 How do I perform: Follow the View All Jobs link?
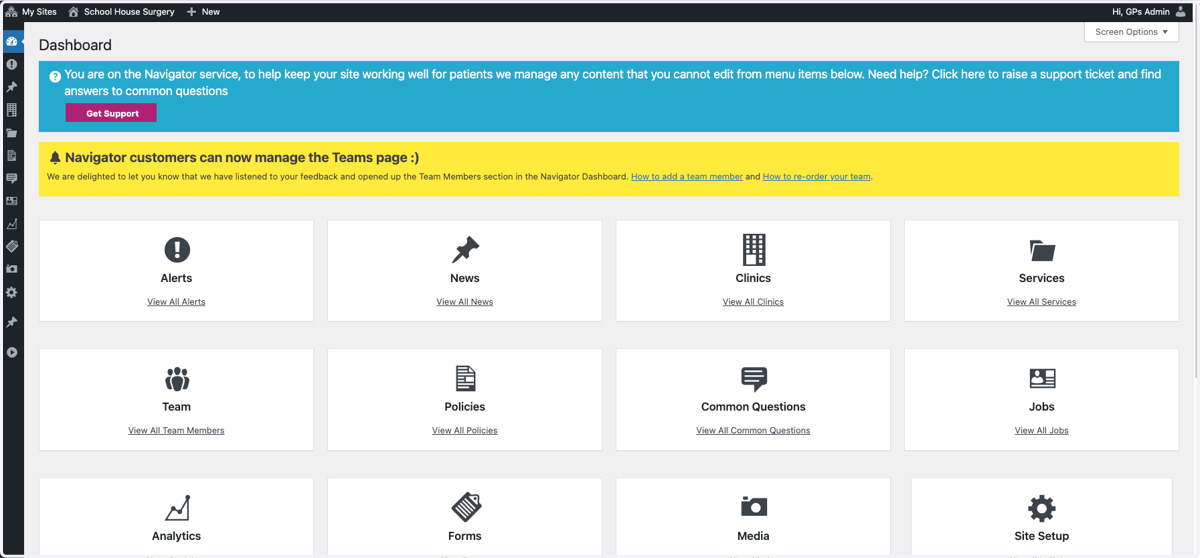(x=1042, y=431)
